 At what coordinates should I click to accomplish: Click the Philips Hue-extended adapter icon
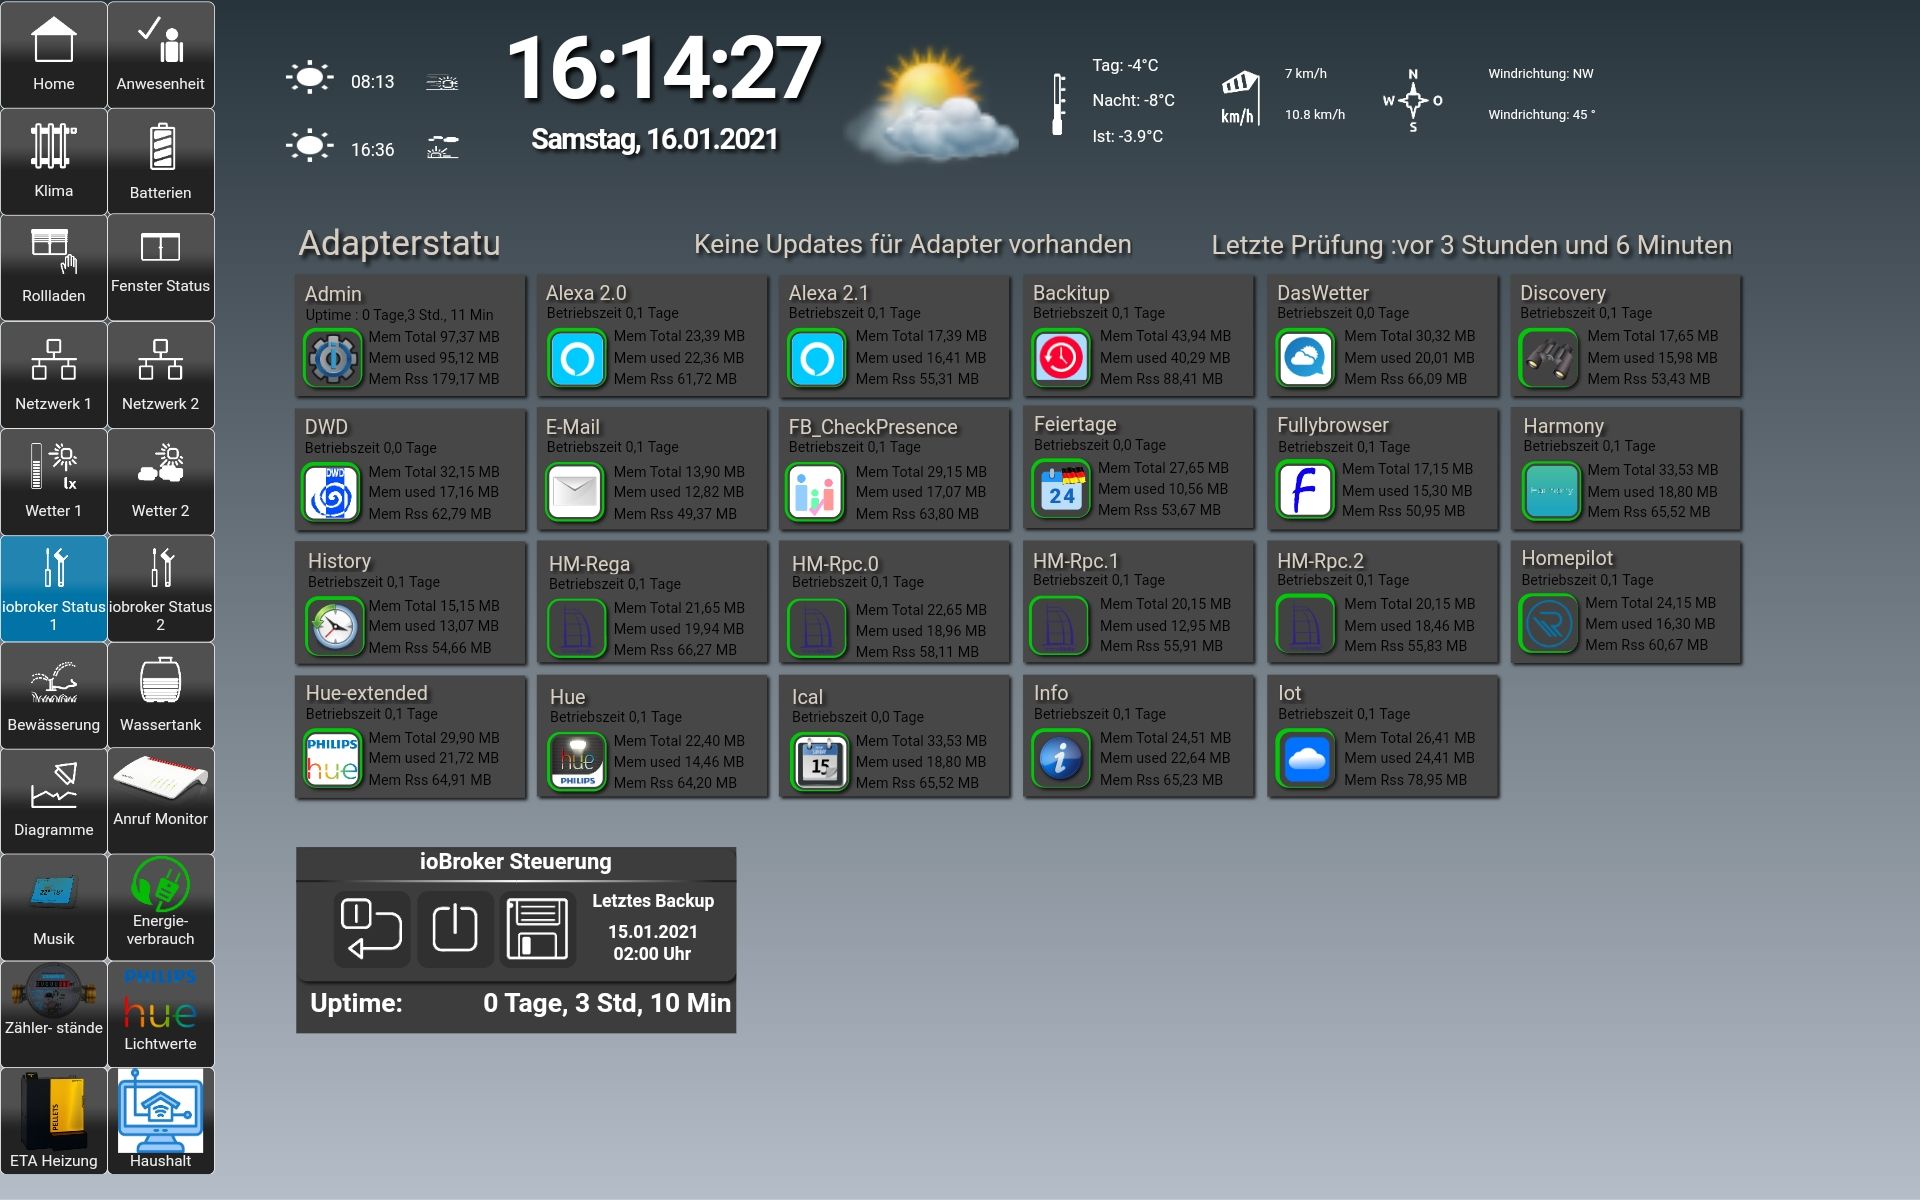(333, 758)
